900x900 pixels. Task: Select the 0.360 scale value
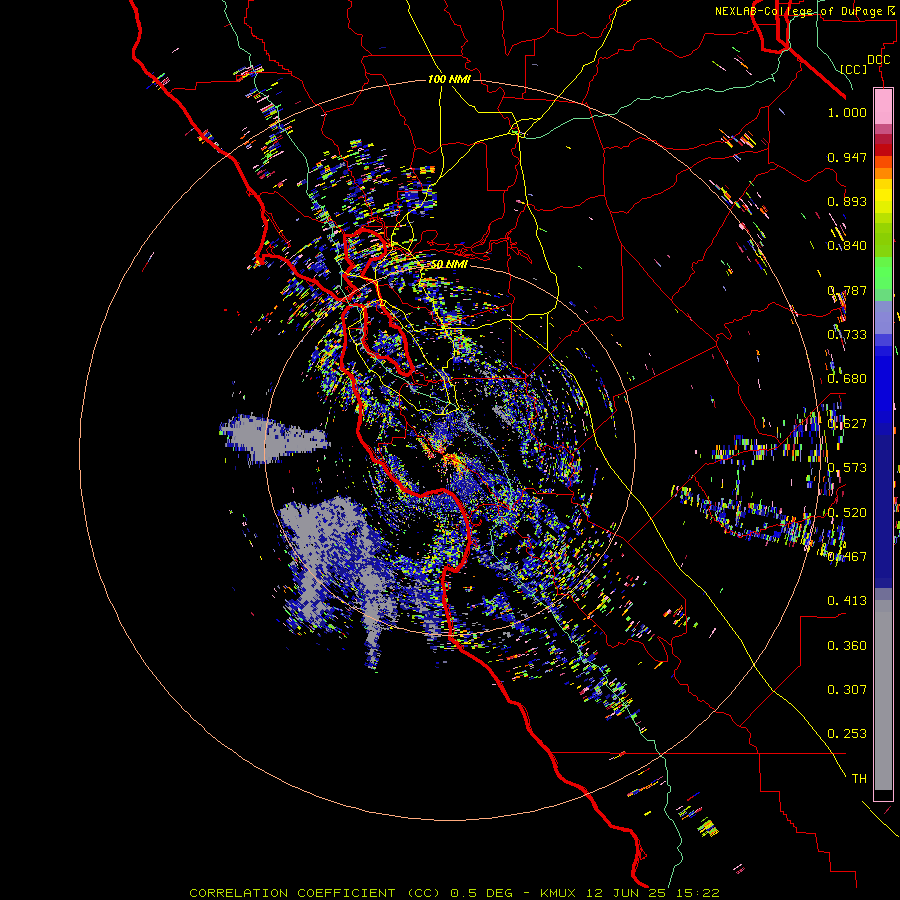click(x=847, y=646)
